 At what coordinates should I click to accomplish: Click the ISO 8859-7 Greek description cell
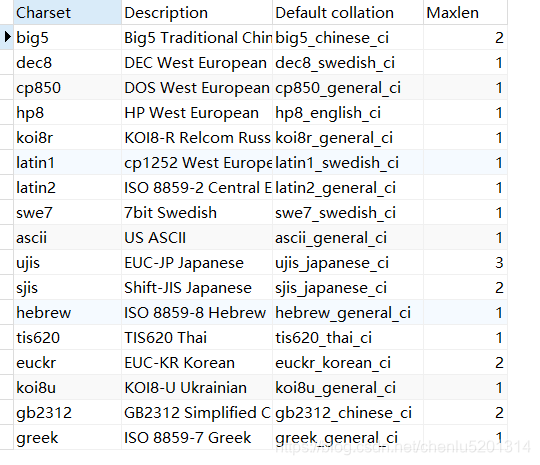pyautogui.click(x=197, y=437)
